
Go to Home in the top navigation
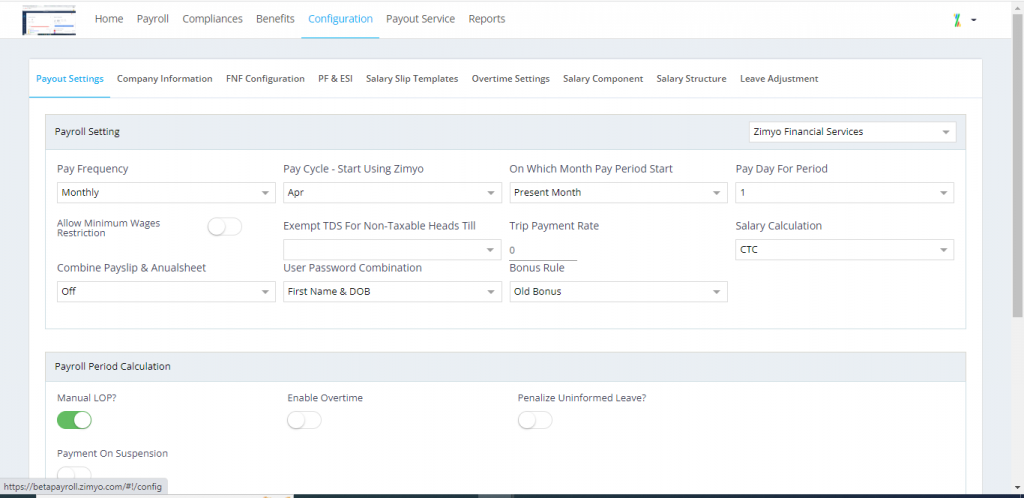click(x=109, y=19)
